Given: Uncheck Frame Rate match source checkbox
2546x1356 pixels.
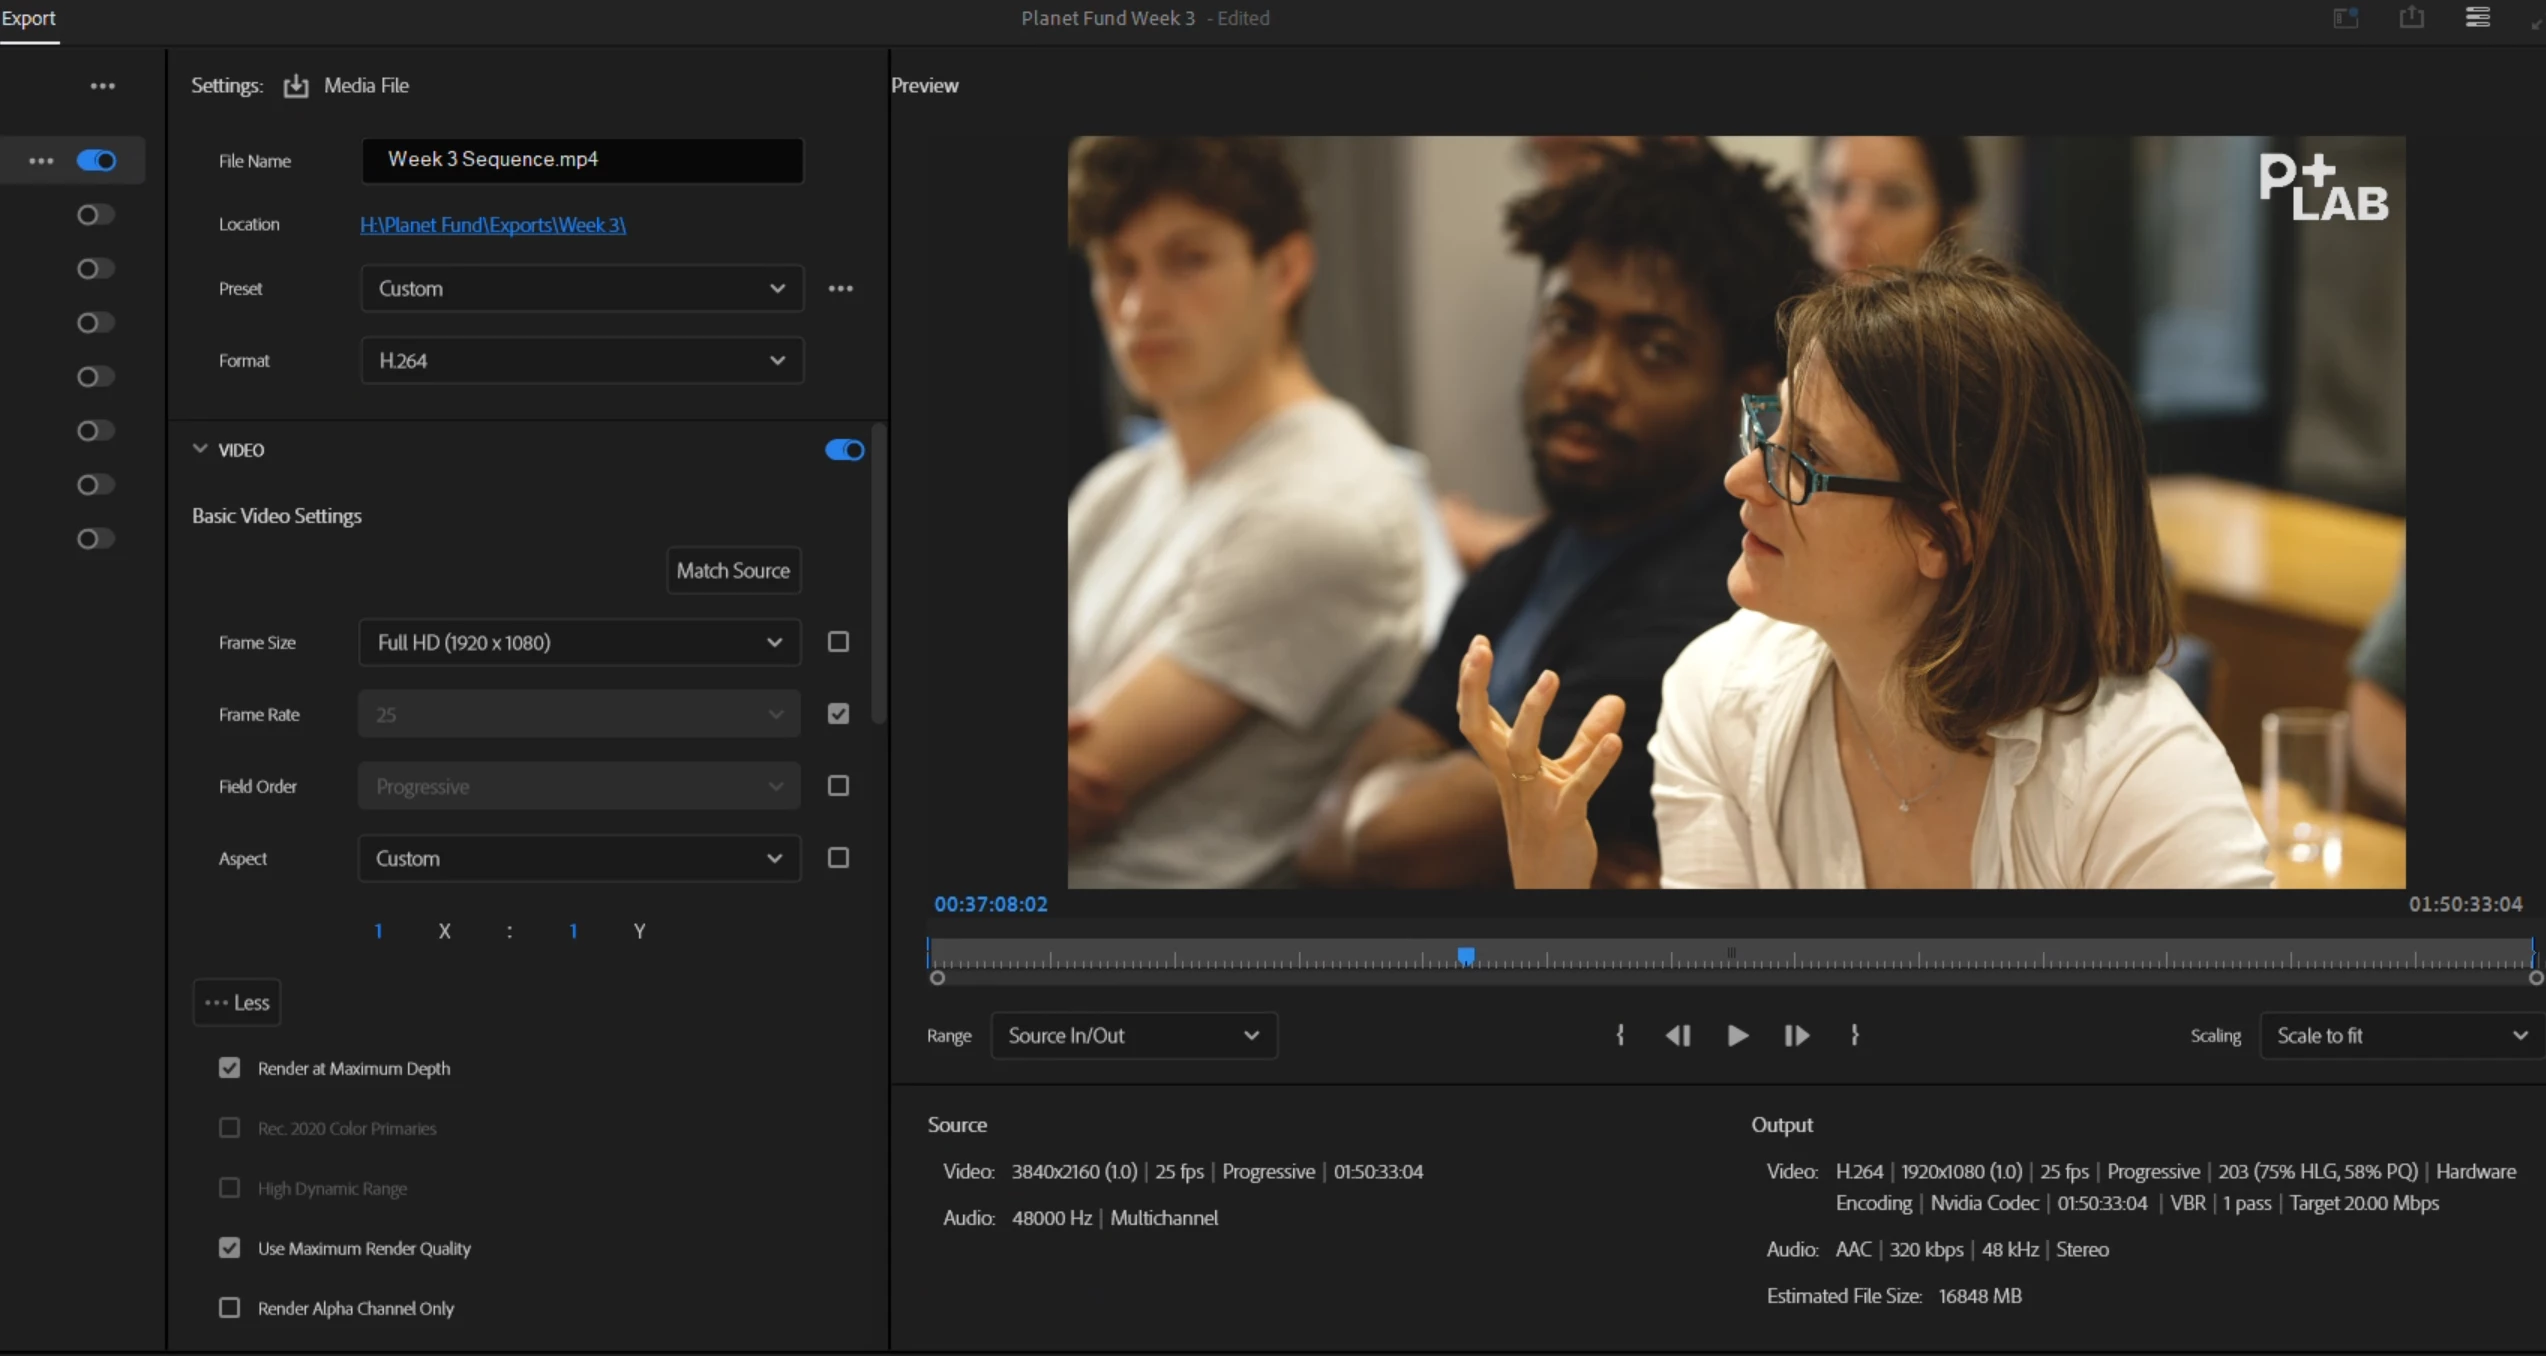Looking at the screenshot, I should coord(838,714).
